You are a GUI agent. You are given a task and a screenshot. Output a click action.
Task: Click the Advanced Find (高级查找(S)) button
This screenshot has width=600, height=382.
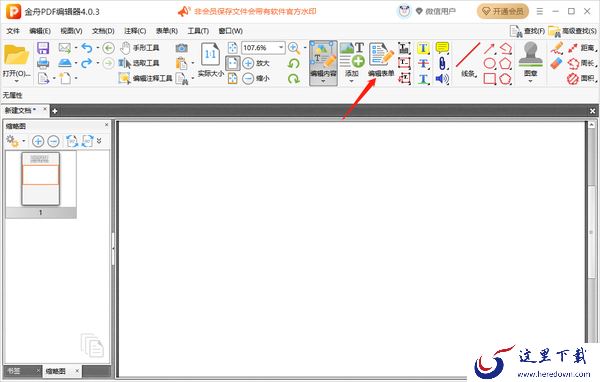click(572, 31)
